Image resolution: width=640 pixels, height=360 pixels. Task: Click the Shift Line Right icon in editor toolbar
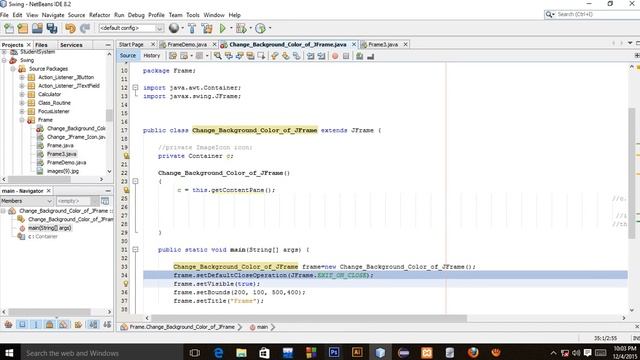click(322, 56)
